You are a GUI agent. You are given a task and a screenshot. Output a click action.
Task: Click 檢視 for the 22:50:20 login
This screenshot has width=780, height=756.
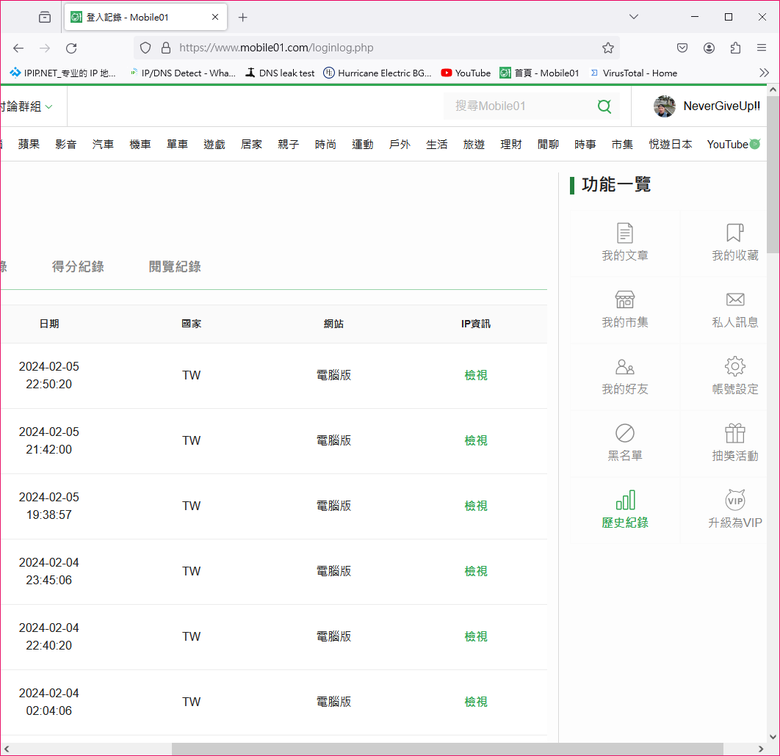(476, 375)
